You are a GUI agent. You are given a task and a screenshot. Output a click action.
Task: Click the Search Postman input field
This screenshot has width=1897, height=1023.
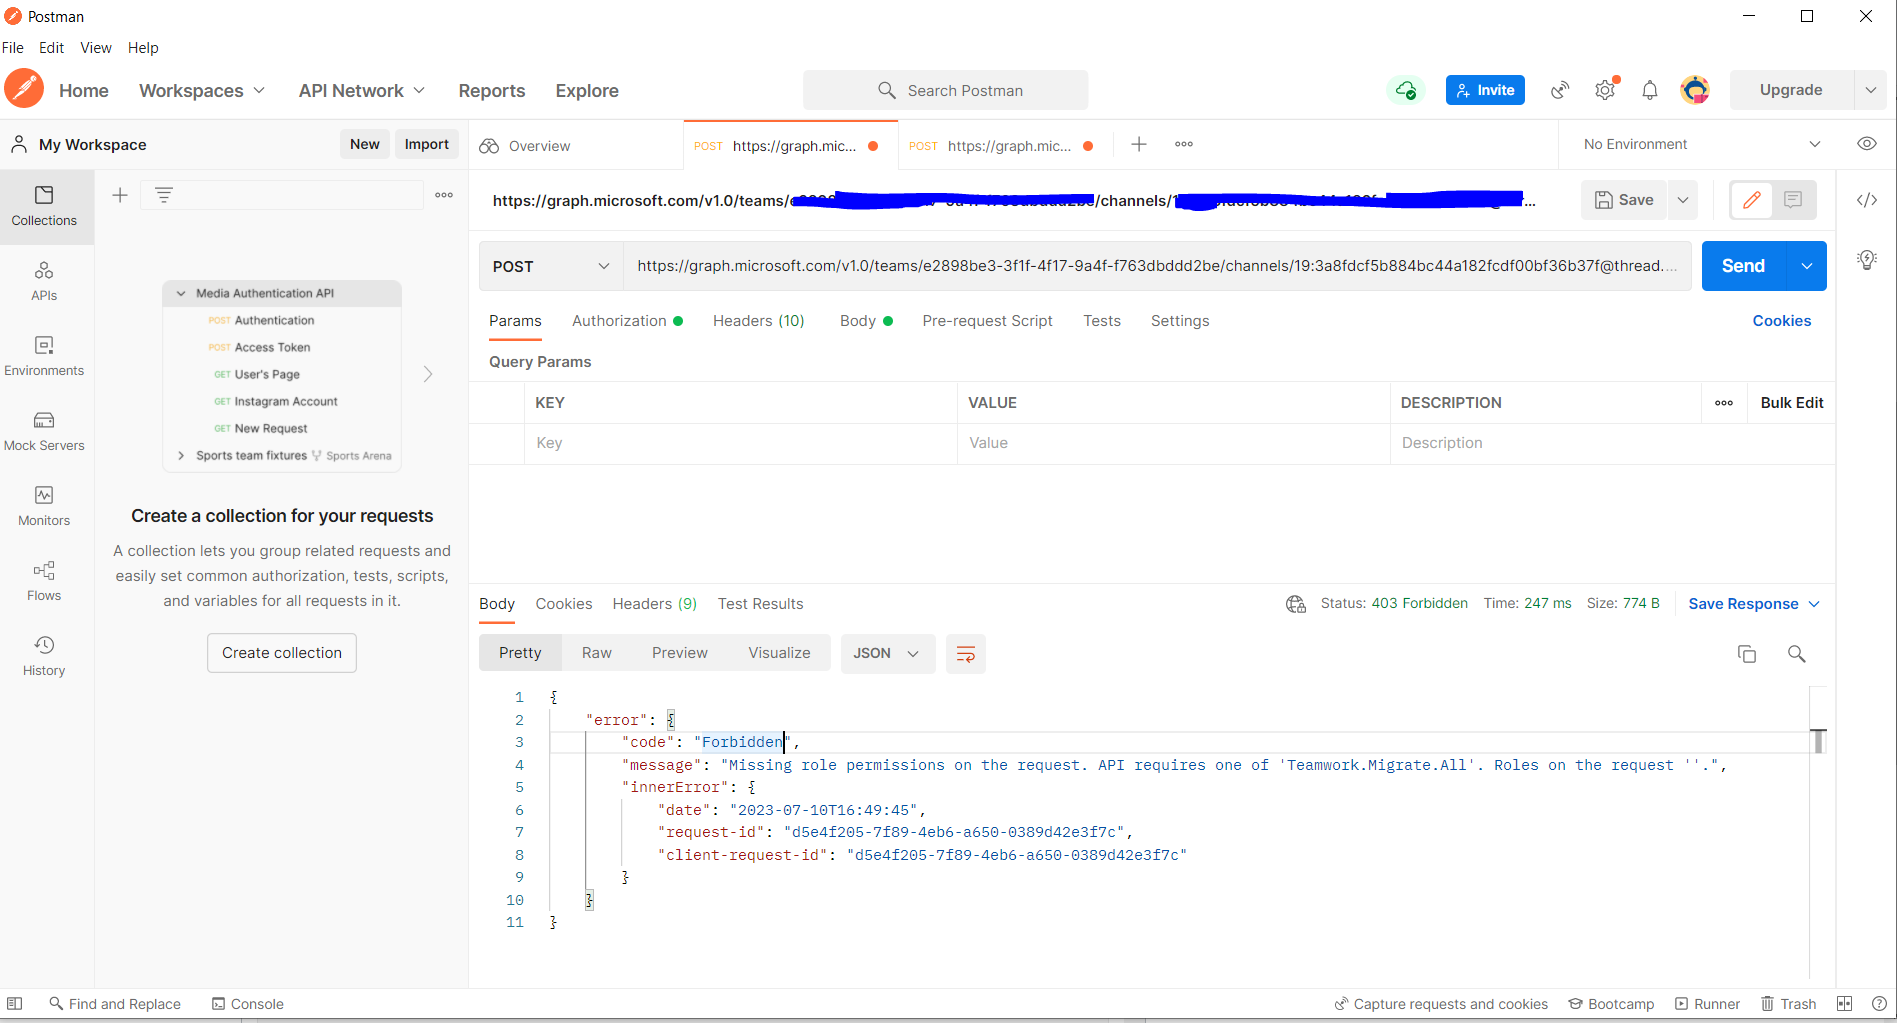[x=945, y=90]
